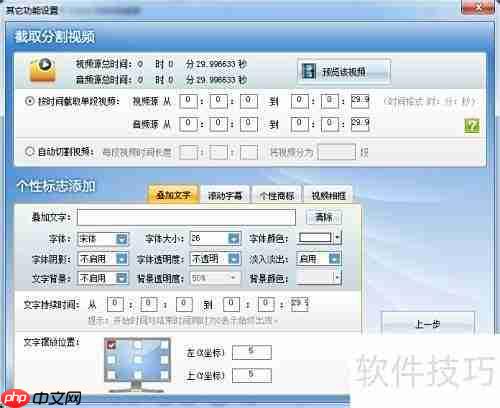Click 音频源 end seconds field showing 29.9
500x408 pixels.
pyautogui.click(x=360, y=124)
